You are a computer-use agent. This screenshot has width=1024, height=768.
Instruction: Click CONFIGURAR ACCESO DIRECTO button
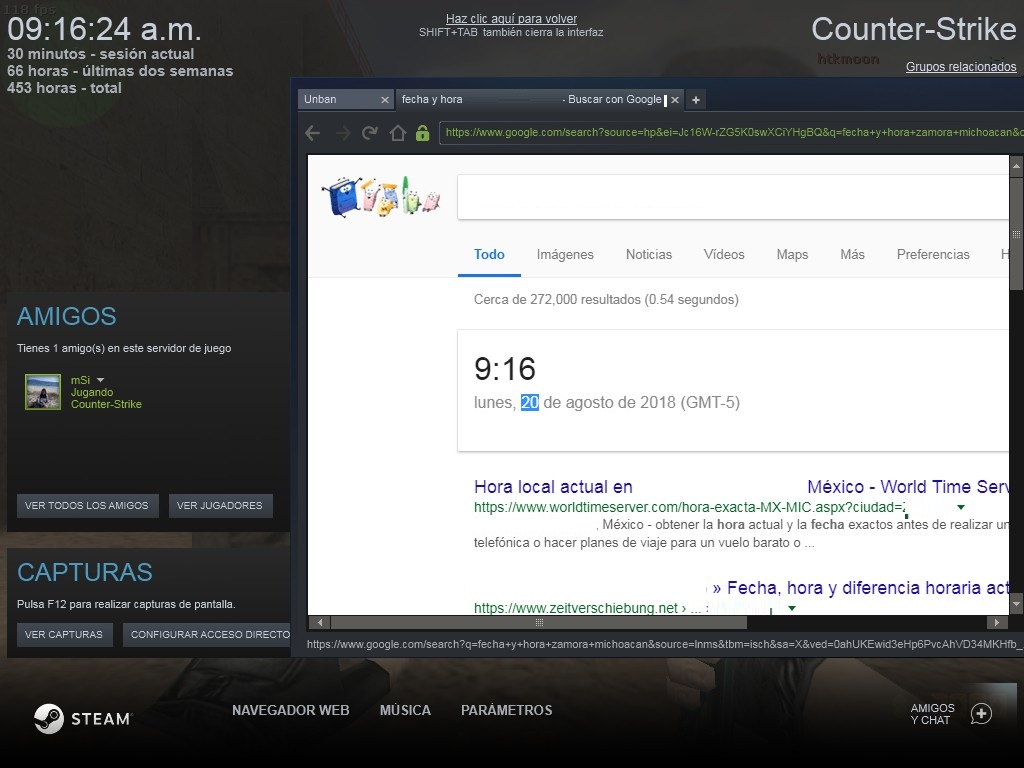[207, 634]
